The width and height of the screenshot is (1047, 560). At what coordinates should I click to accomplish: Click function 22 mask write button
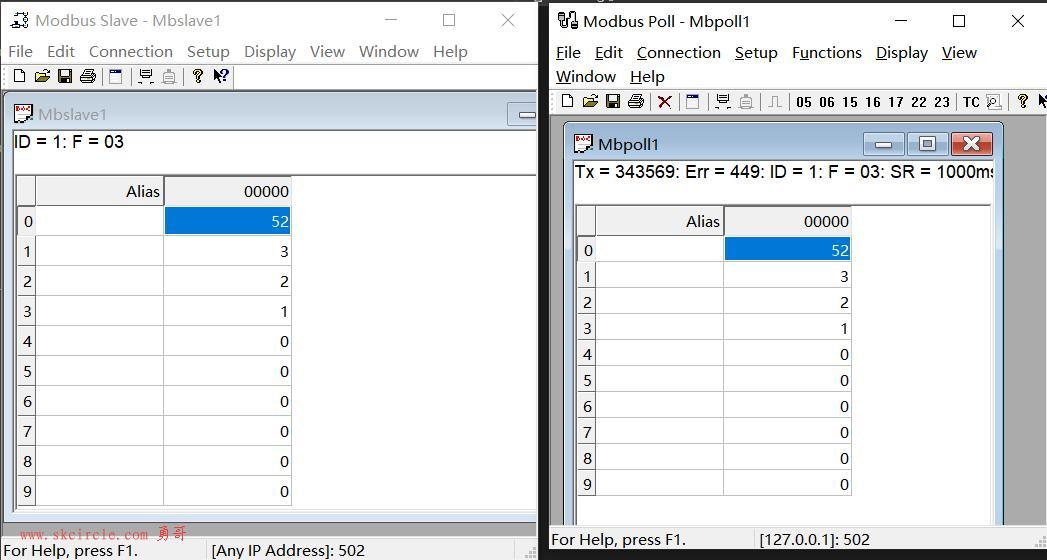(919, 102)
